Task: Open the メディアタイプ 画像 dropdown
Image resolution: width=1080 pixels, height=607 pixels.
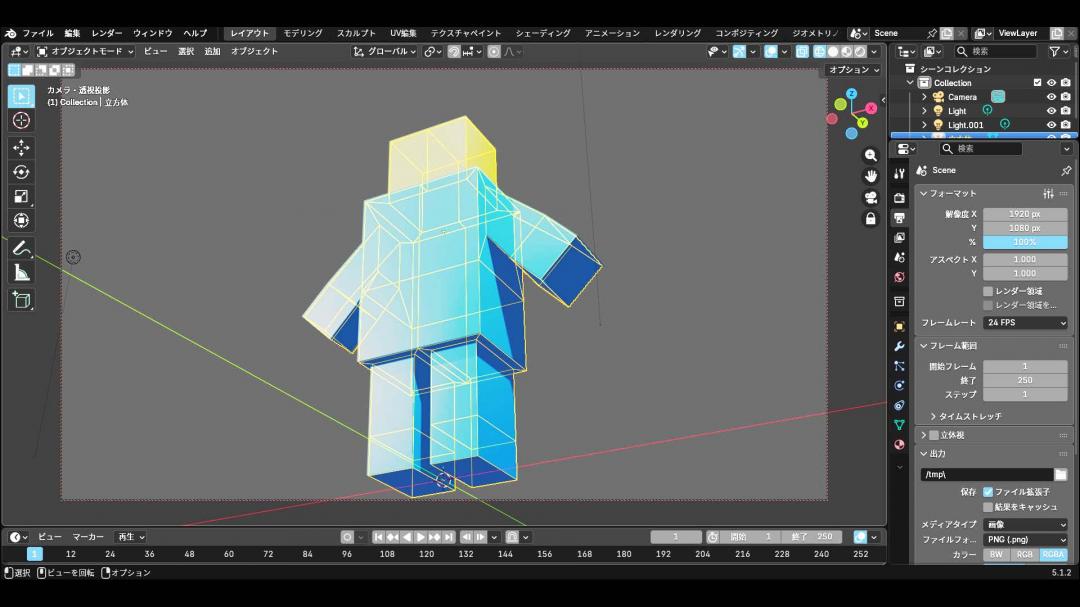Action: (x=1025, y=524)
